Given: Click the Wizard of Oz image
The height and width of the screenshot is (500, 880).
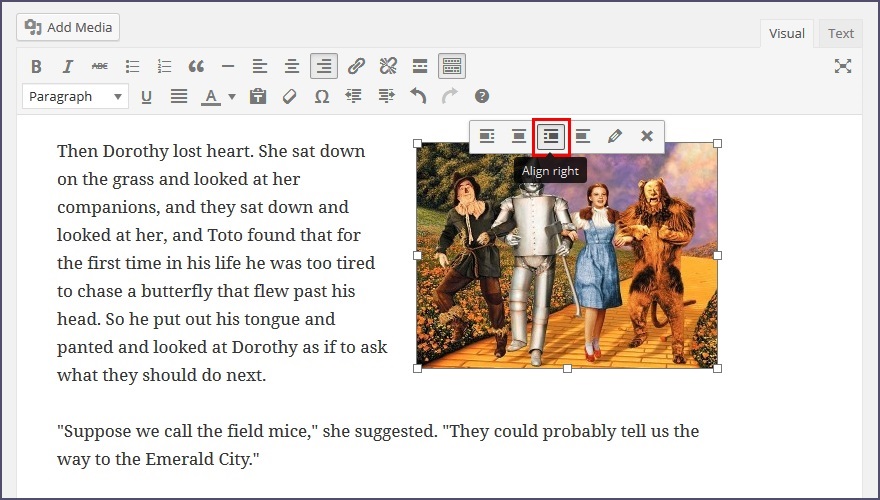Looking at the screenshot, I should (567, 255).
